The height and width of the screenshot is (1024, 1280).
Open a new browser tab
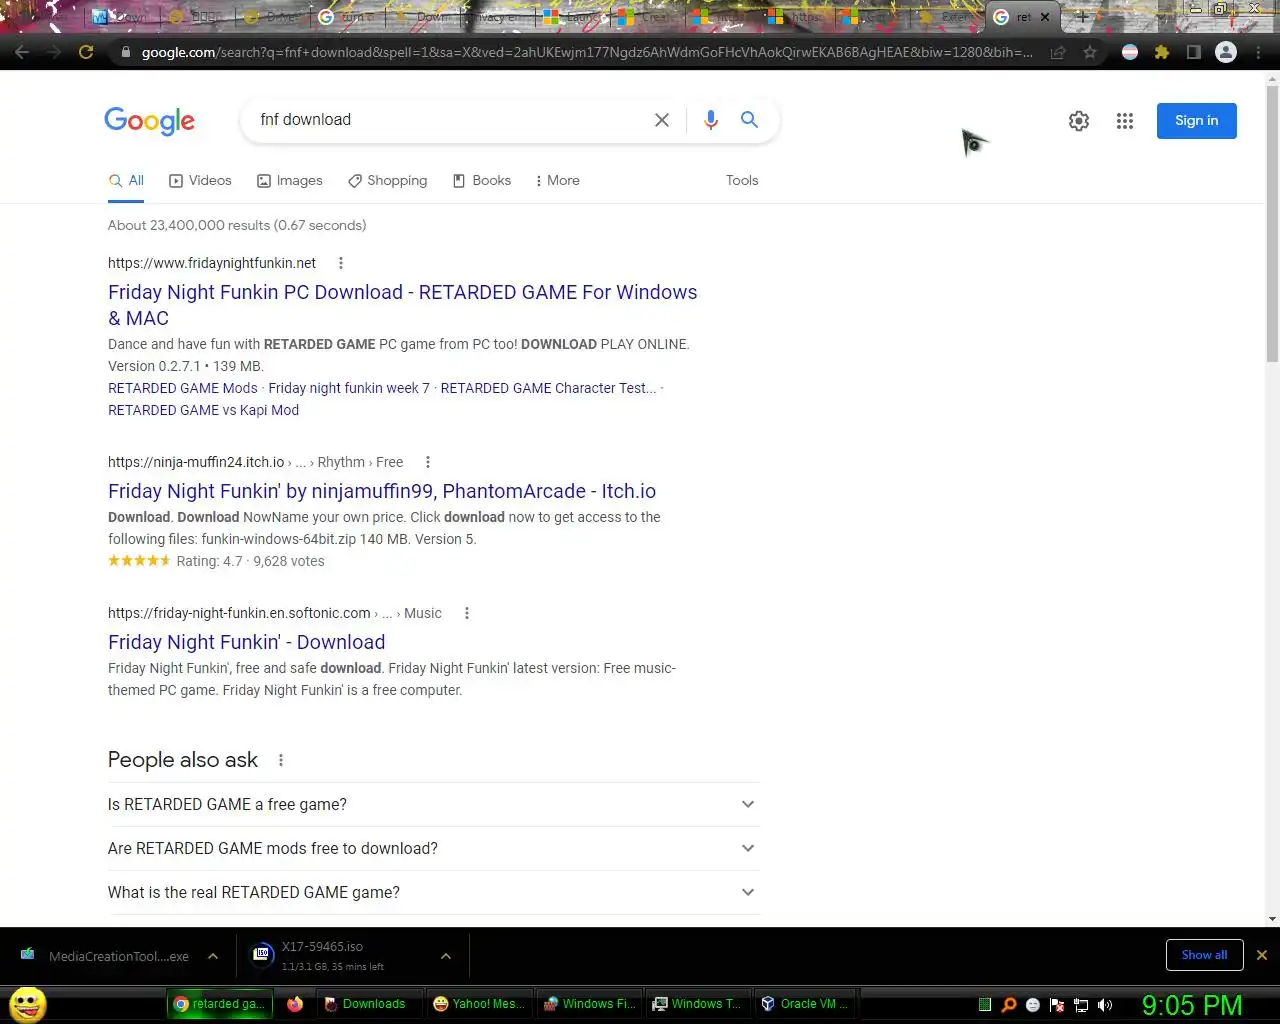pos(1082,17)
